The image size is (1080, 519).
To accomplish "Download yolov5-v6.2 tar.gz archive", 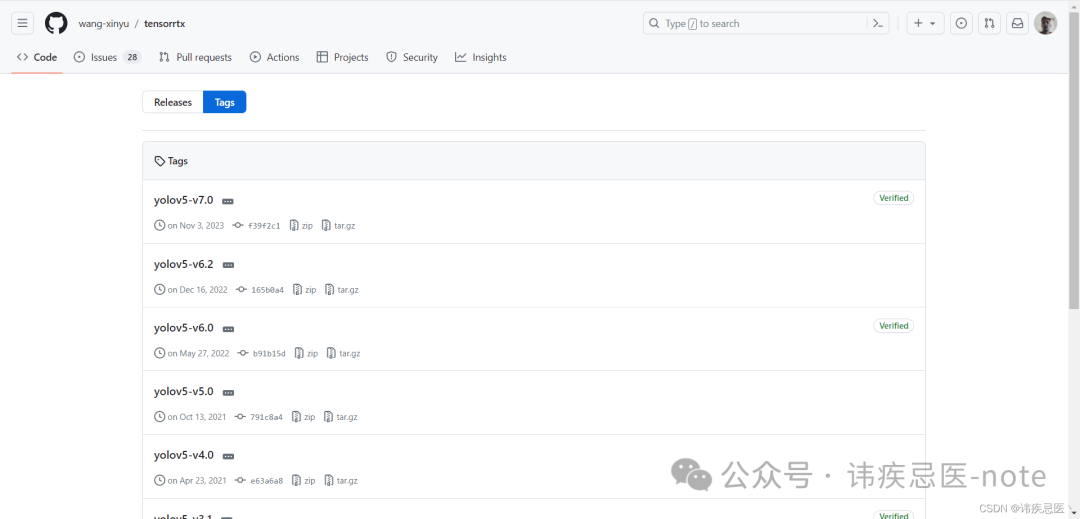I will click(x=342, y=290).
